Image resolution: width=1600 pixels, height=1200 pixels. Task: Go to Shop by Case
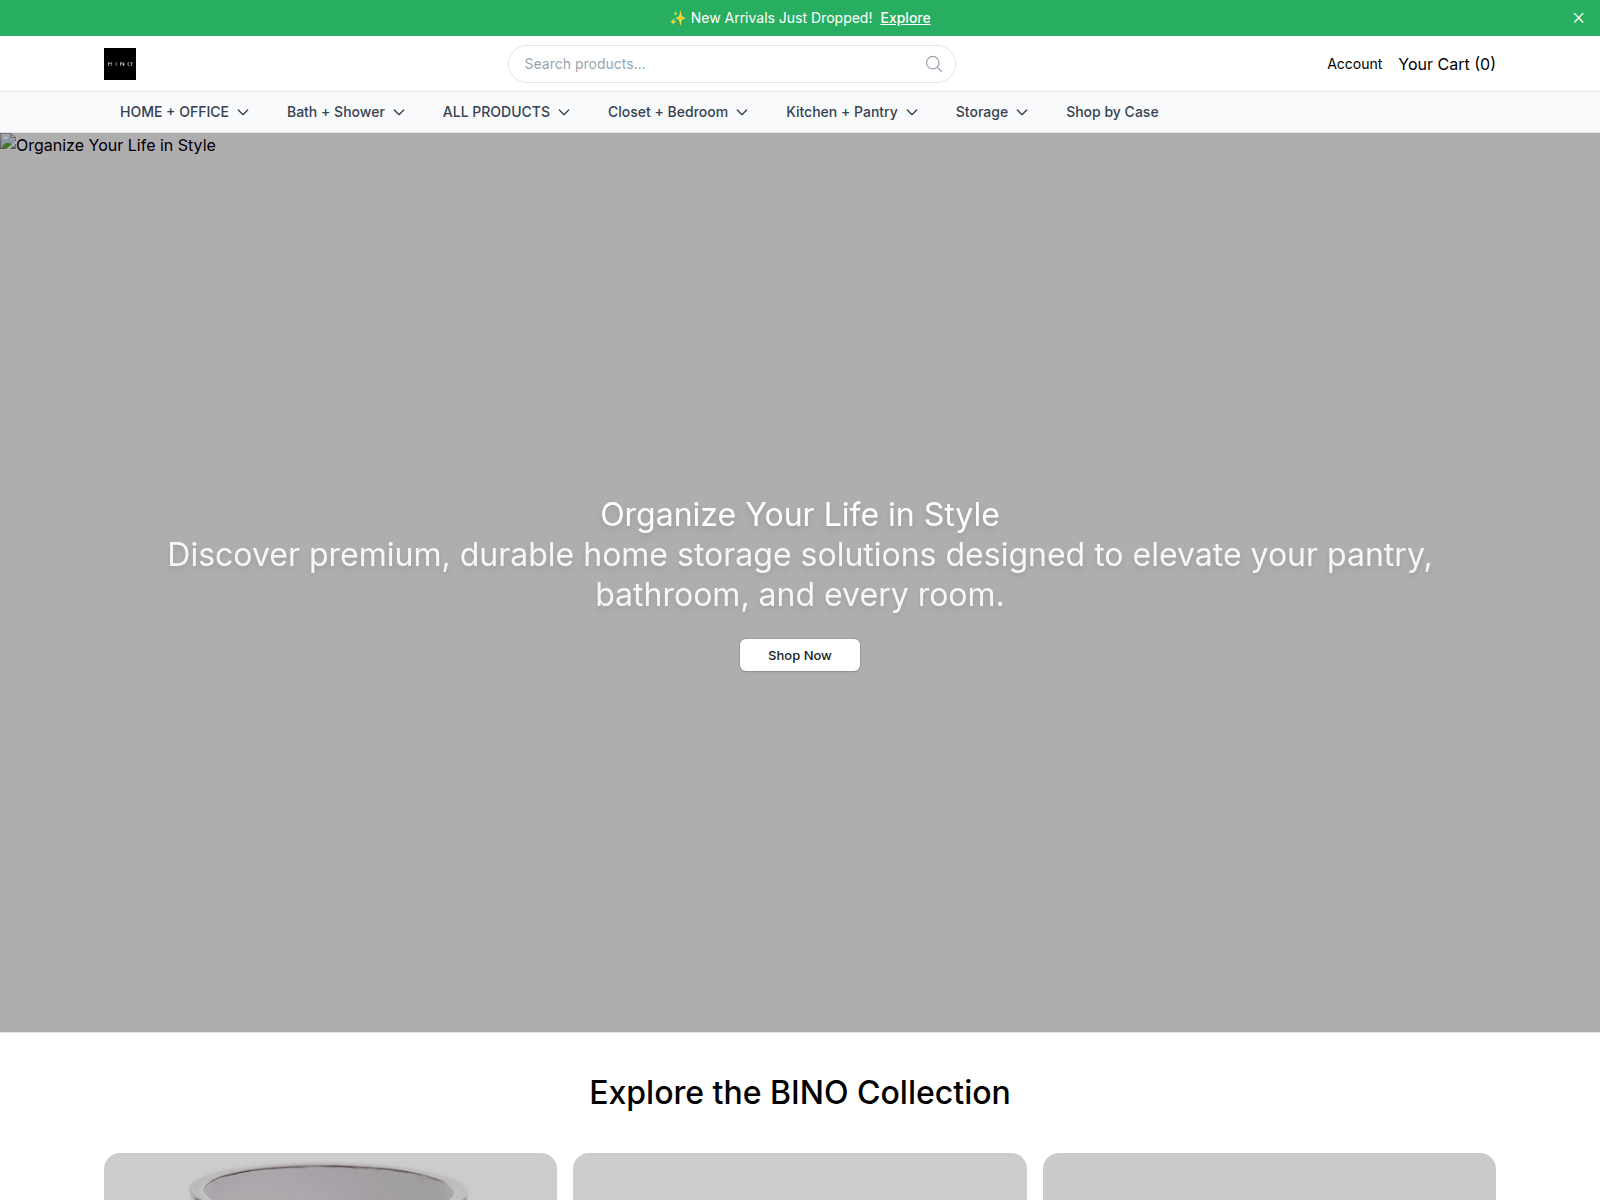click(x=1112, y=112)
